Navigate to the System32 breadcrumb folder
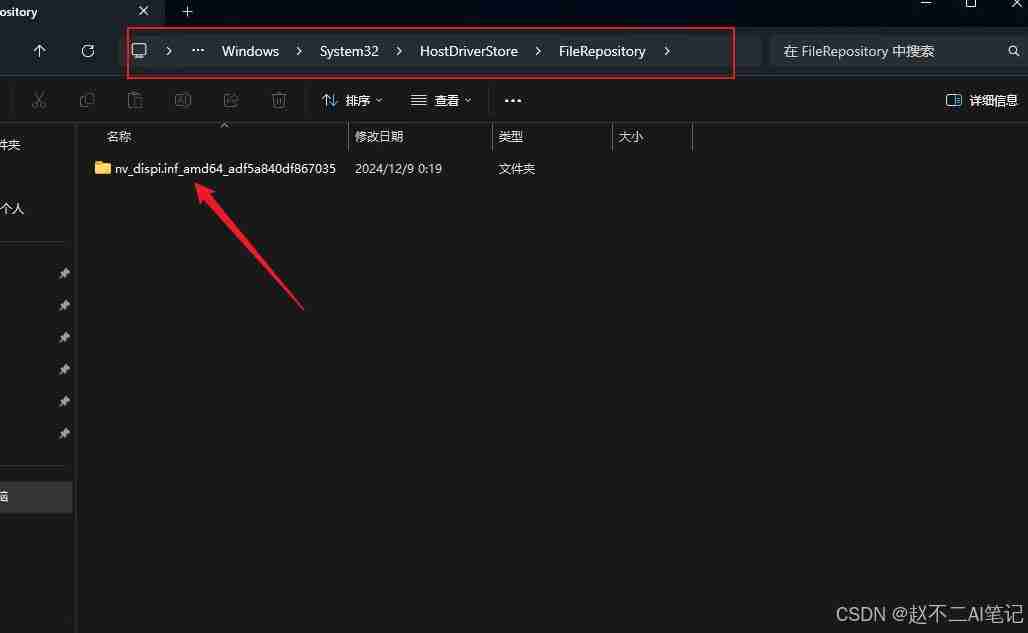 pyautogui.click(x=348, y=51)
